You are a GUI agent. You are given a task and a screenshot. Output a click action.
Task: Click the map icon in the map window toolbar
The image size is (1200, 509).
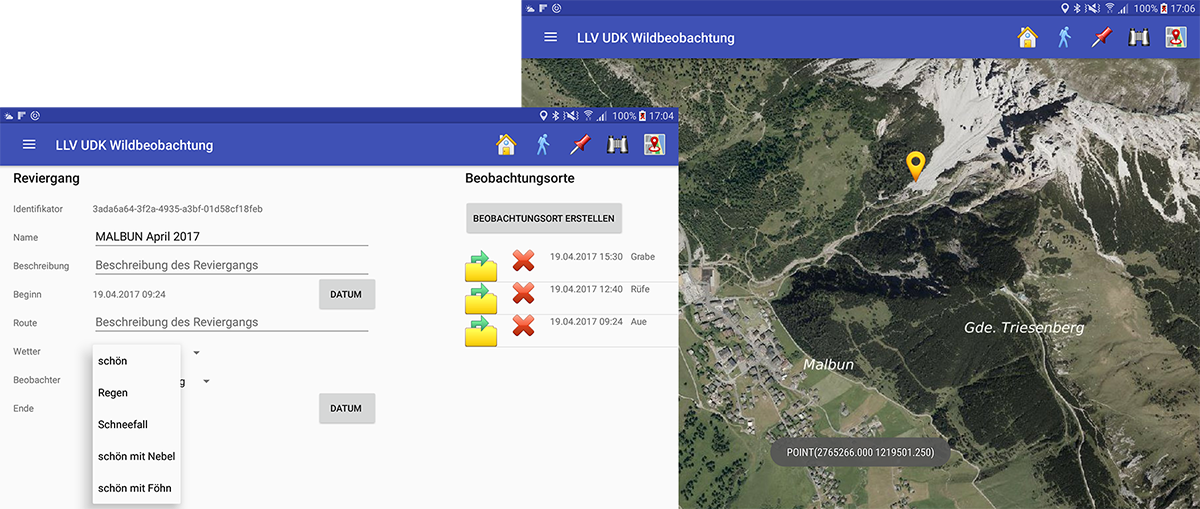1176,37
